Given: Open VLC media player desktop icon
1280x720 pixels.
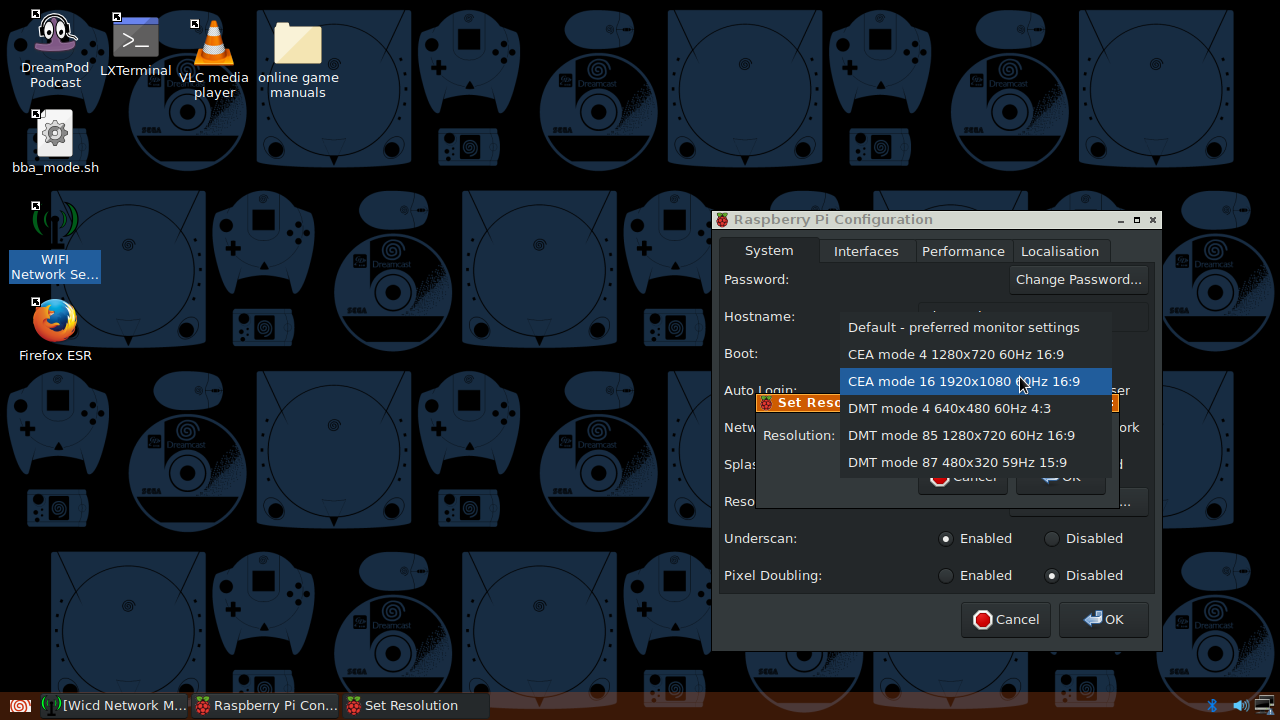Looking at the screenshot, I should pyautogui.click(x=214, y=58).
